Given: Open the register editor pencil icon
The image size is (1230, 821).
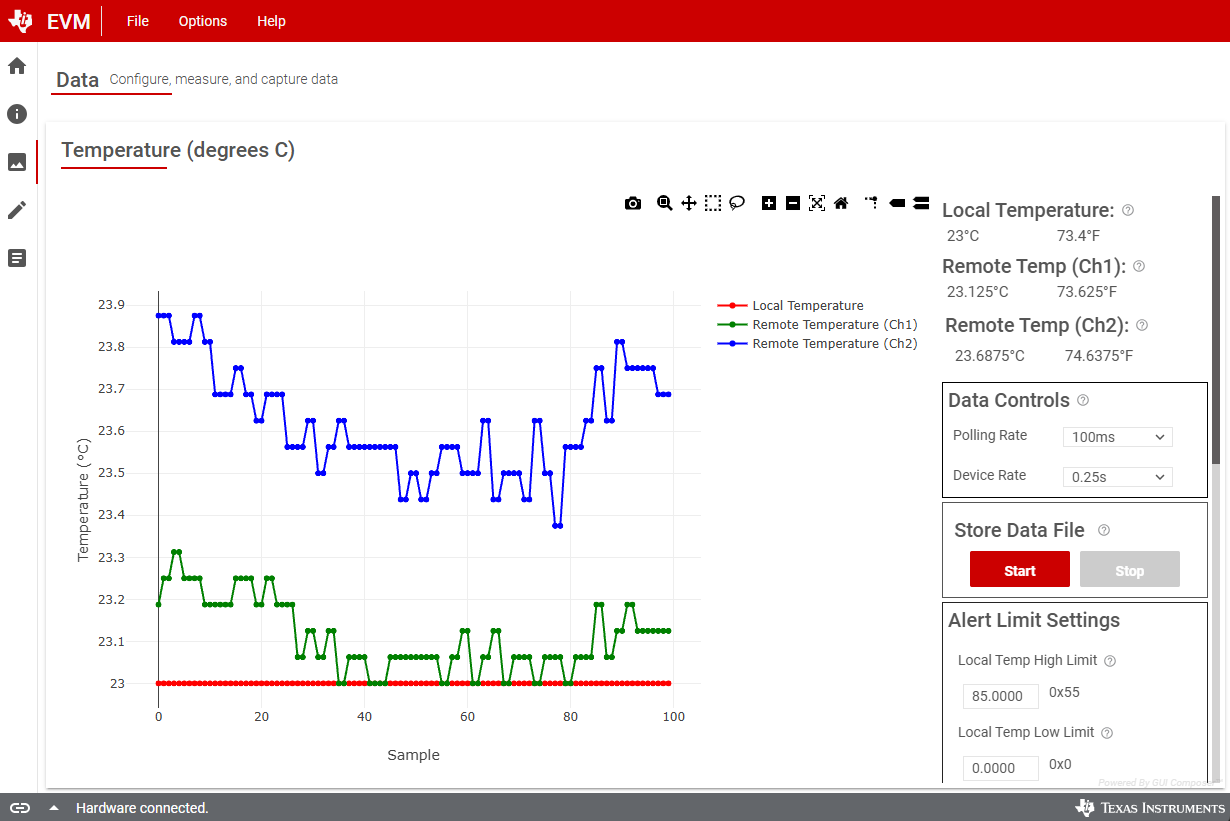Looking at the screenshot, I should pyautogui.click(x=17, y=210).
